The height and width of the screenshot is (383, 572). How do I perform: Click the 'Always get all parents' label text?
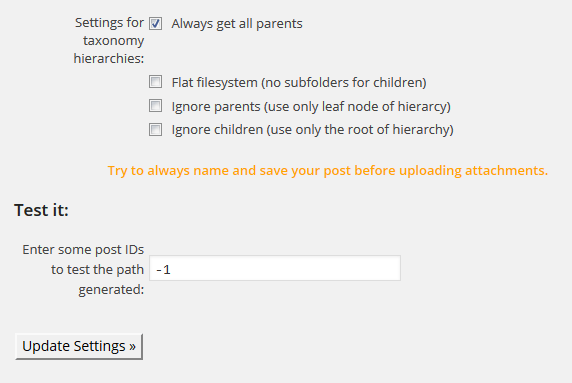237,24
